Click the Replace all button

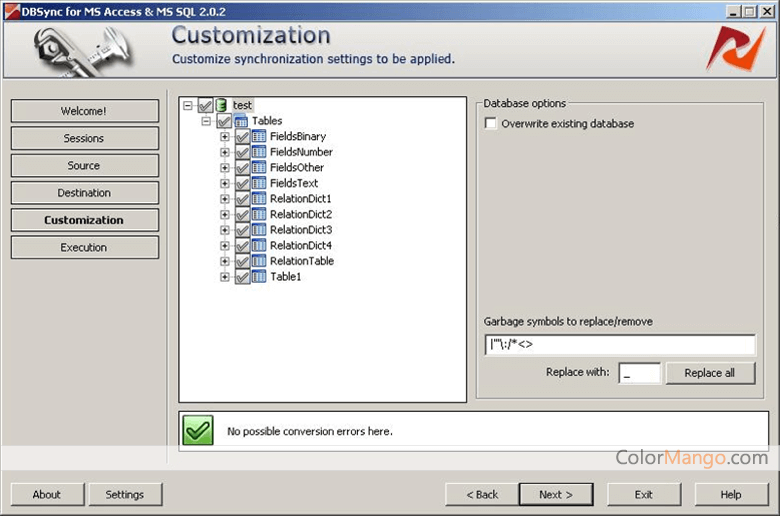(710, 373)
